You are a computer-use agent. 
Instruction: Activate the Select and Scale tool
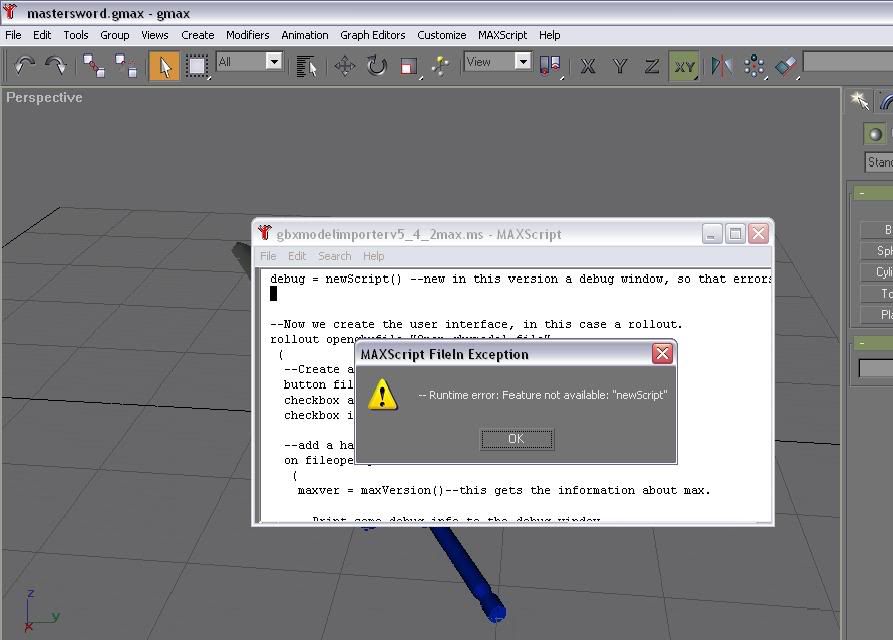coord(409,66)
